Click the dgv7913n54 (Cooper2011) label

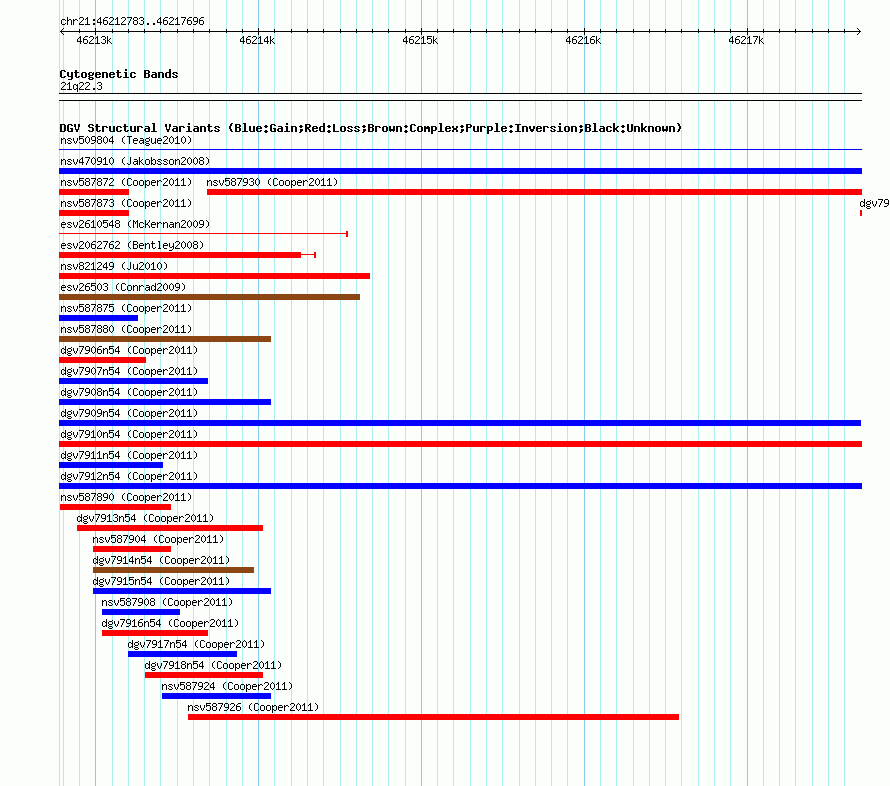pyautogui.click(x=145, y=518)
